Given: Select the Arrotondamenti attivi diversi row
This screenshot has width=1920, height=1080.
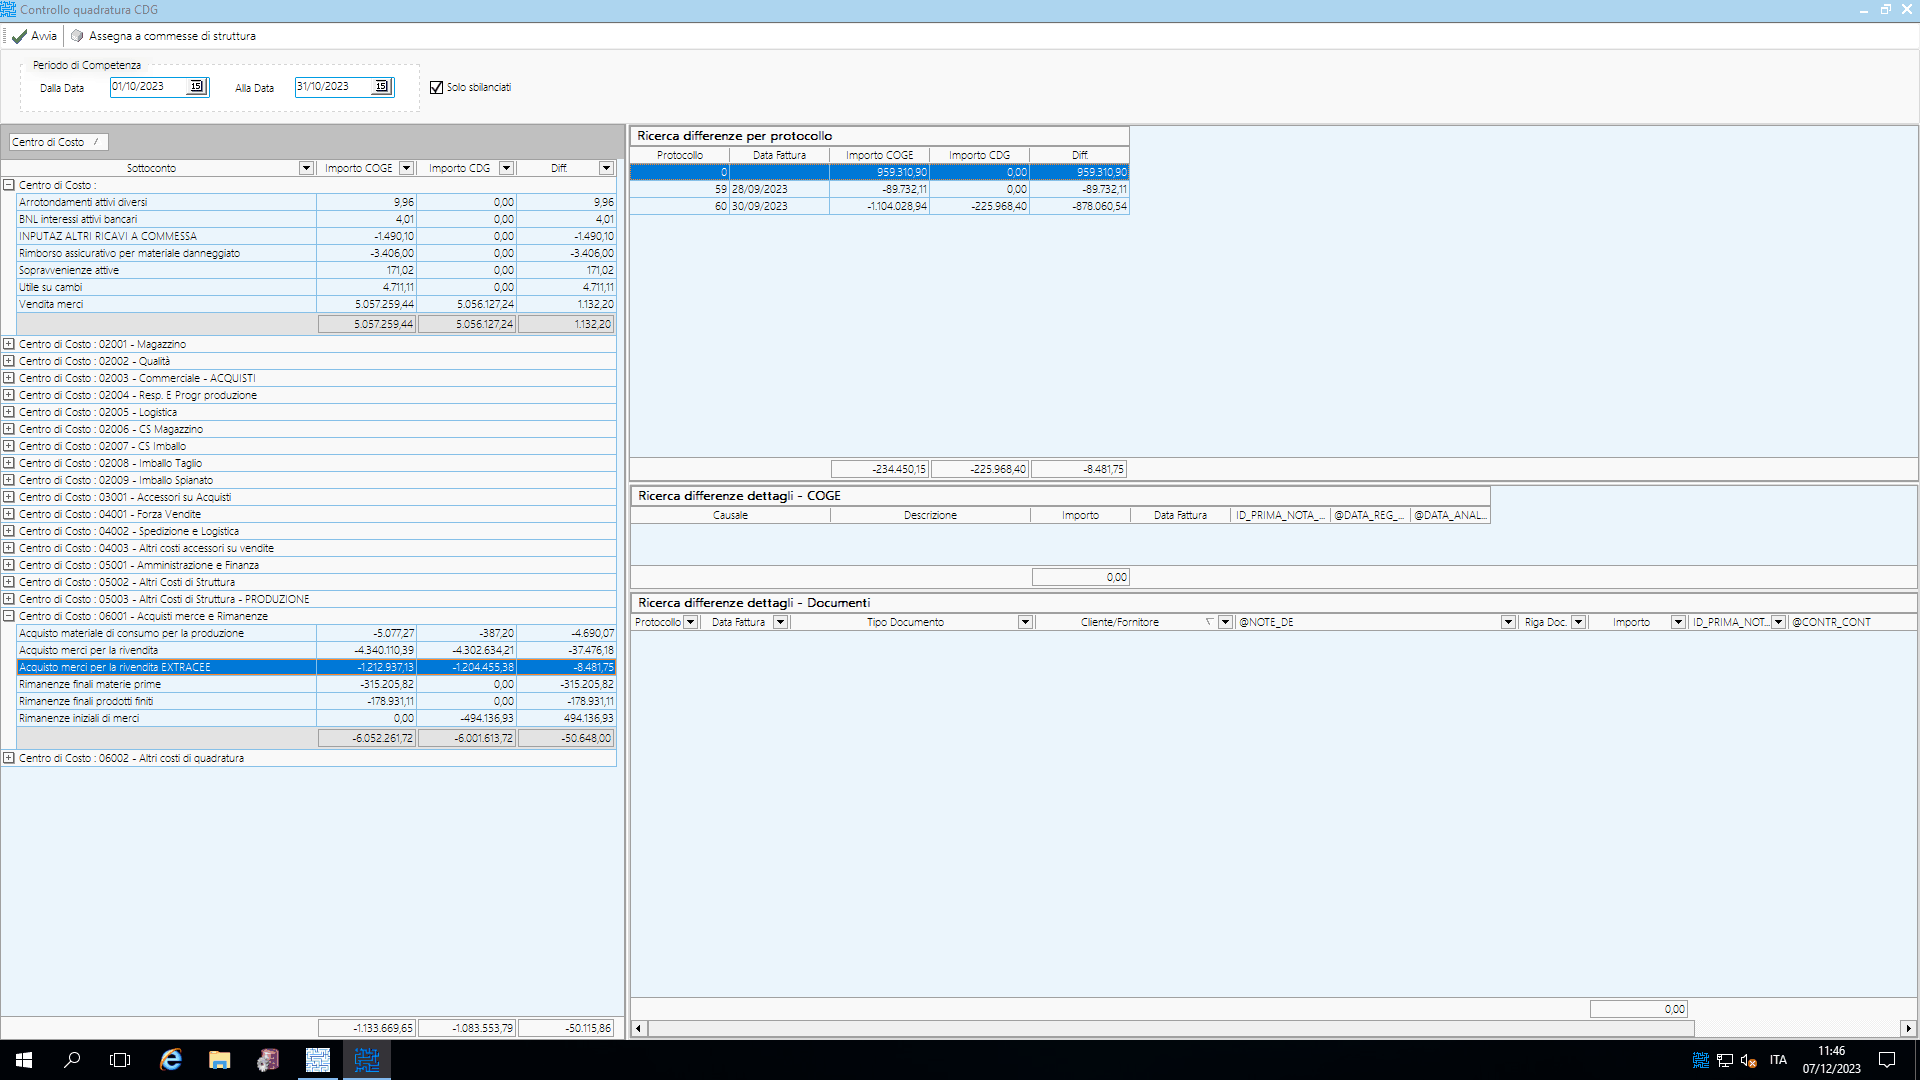Looking at the screenshot, I should tap(316, 202).
